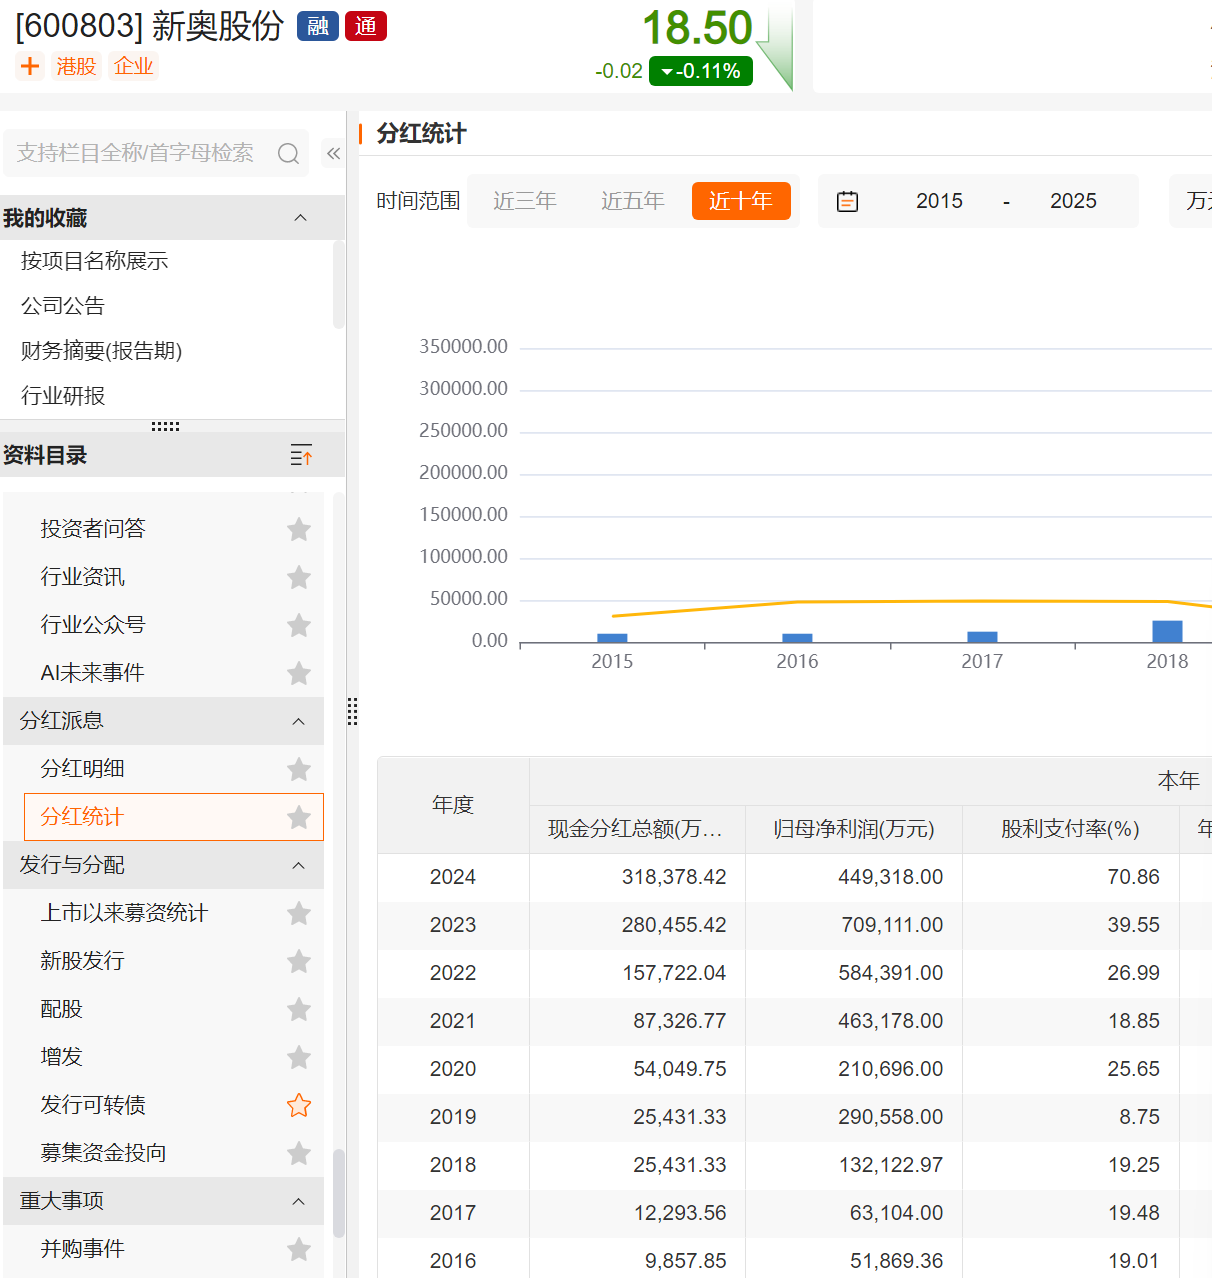Click the 融 margin trading badge
Screen dimensions: 1212x1278
(318, 26)
